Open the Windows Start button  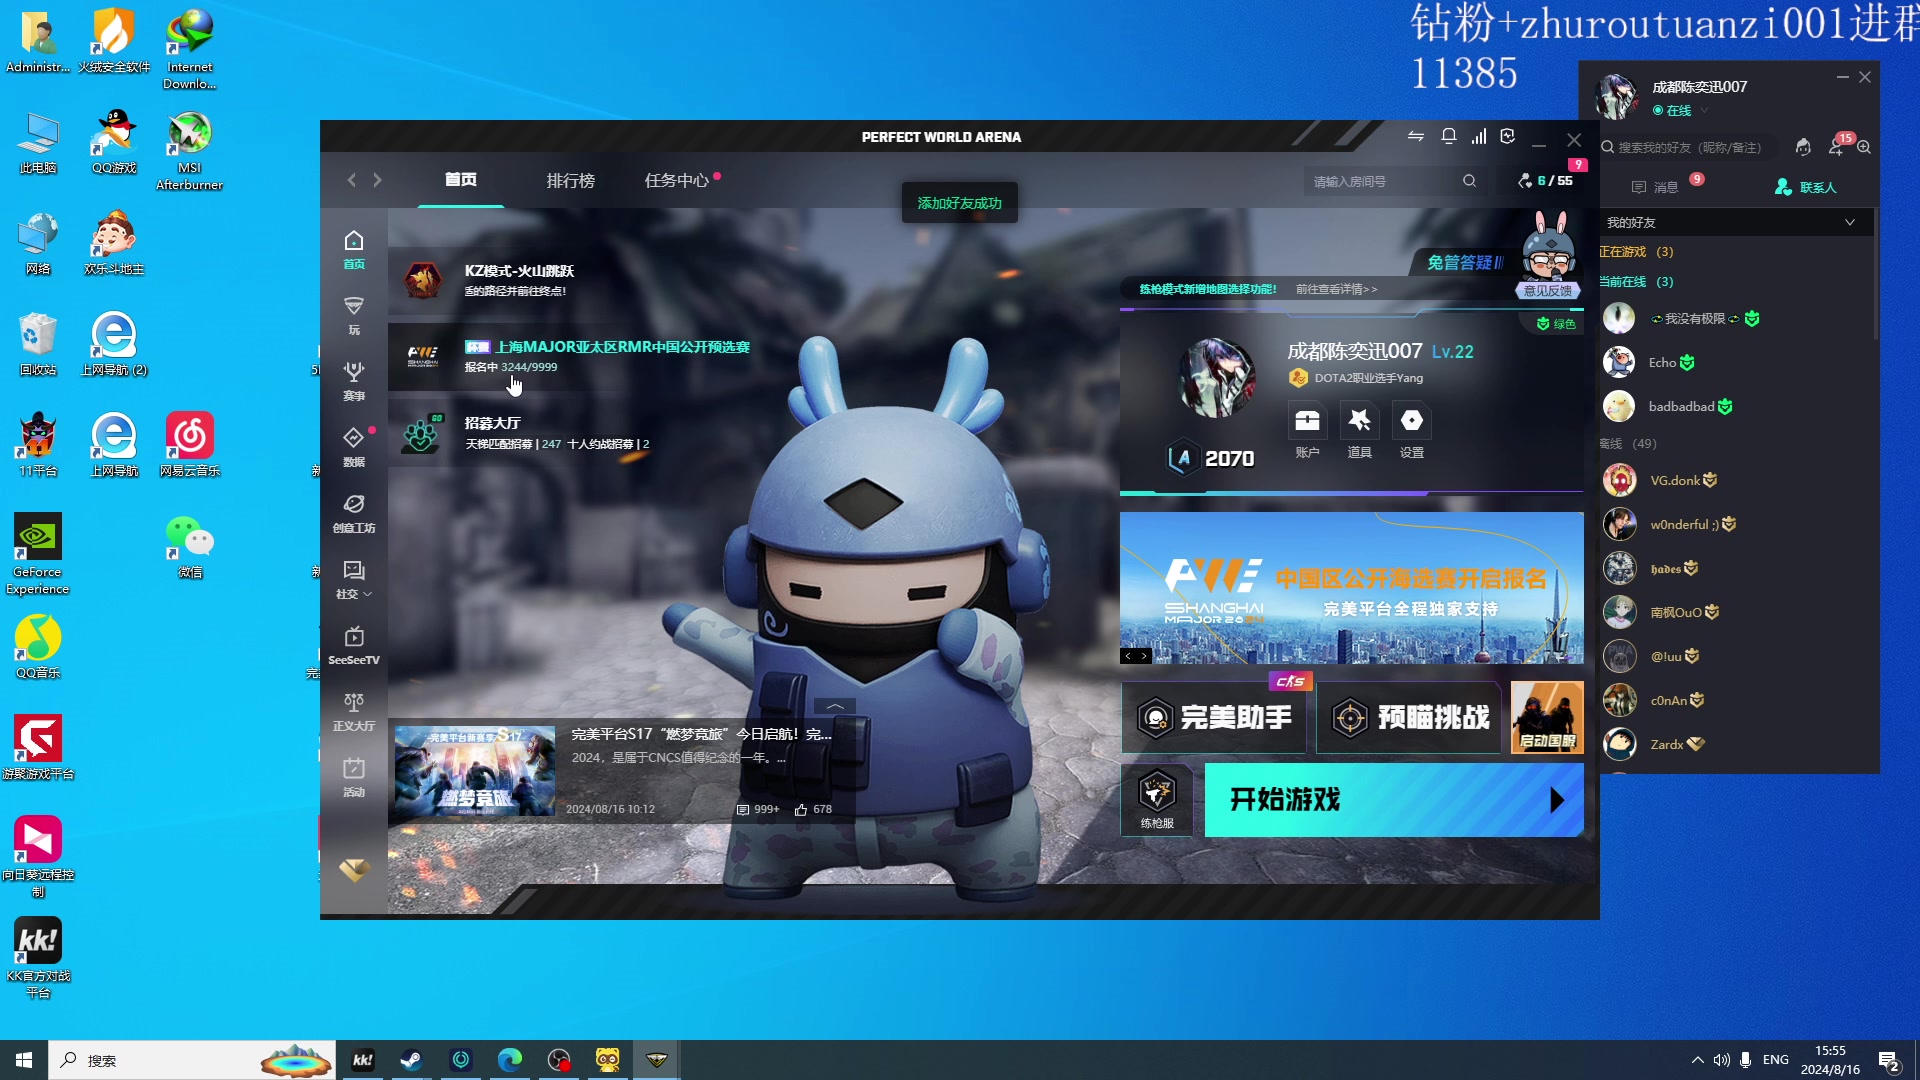24,1060
